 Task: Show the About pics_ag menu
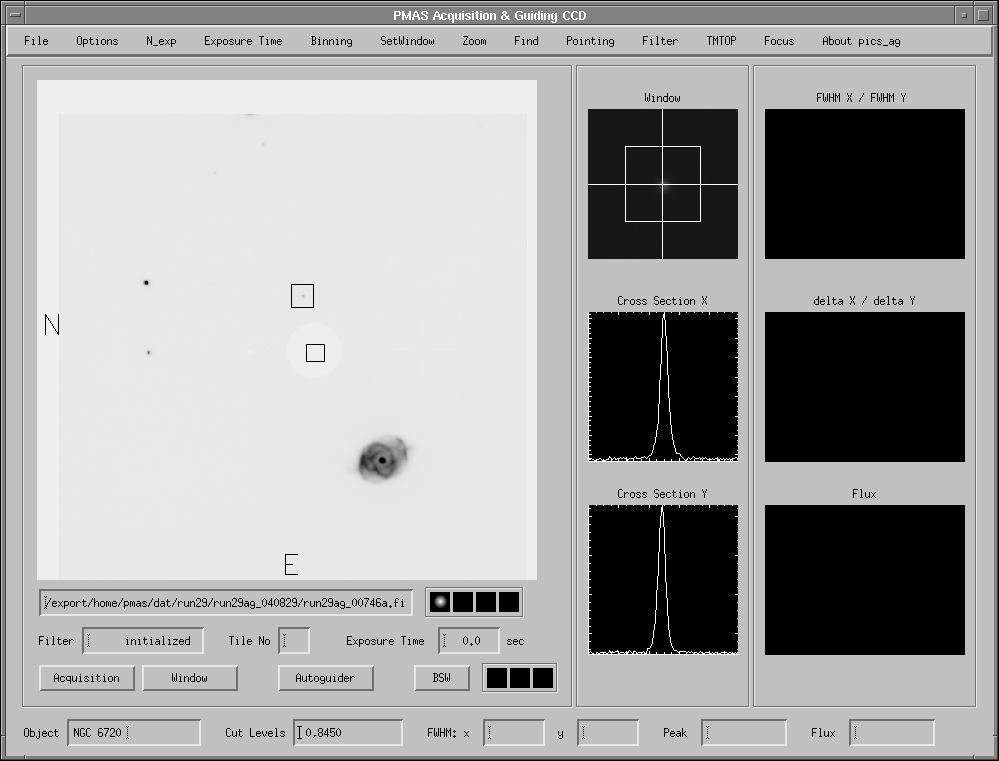click(x=861, y=41)
